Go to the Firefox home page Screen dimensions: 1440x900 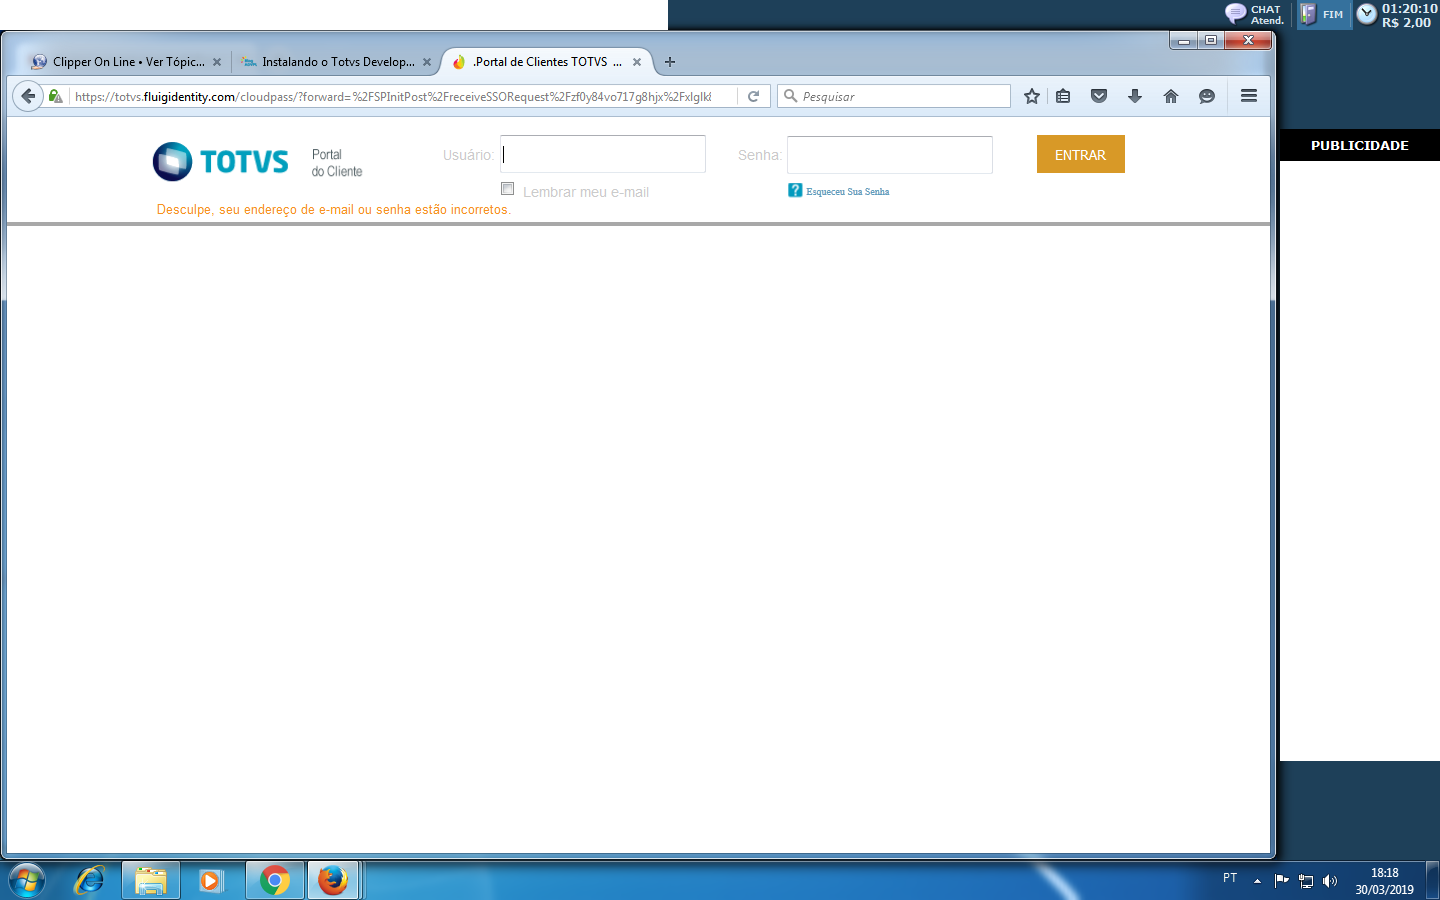1171,96
